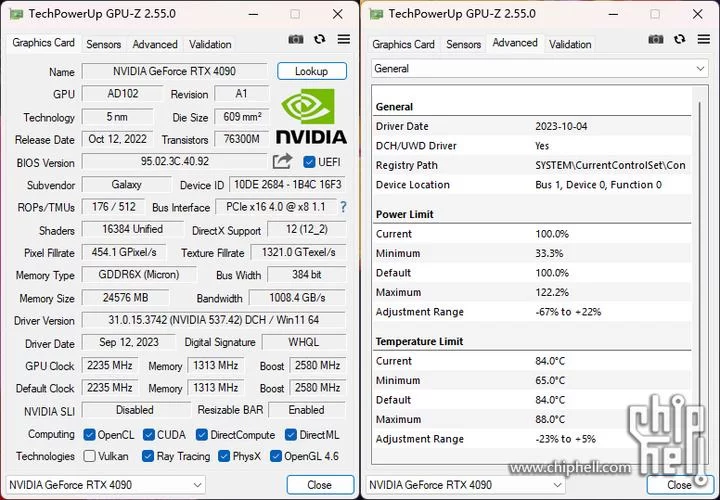Open the Validation tab in right window
The width and height of the screenshot is (720, 500).
pyautogui.click(x=570, y=45)
